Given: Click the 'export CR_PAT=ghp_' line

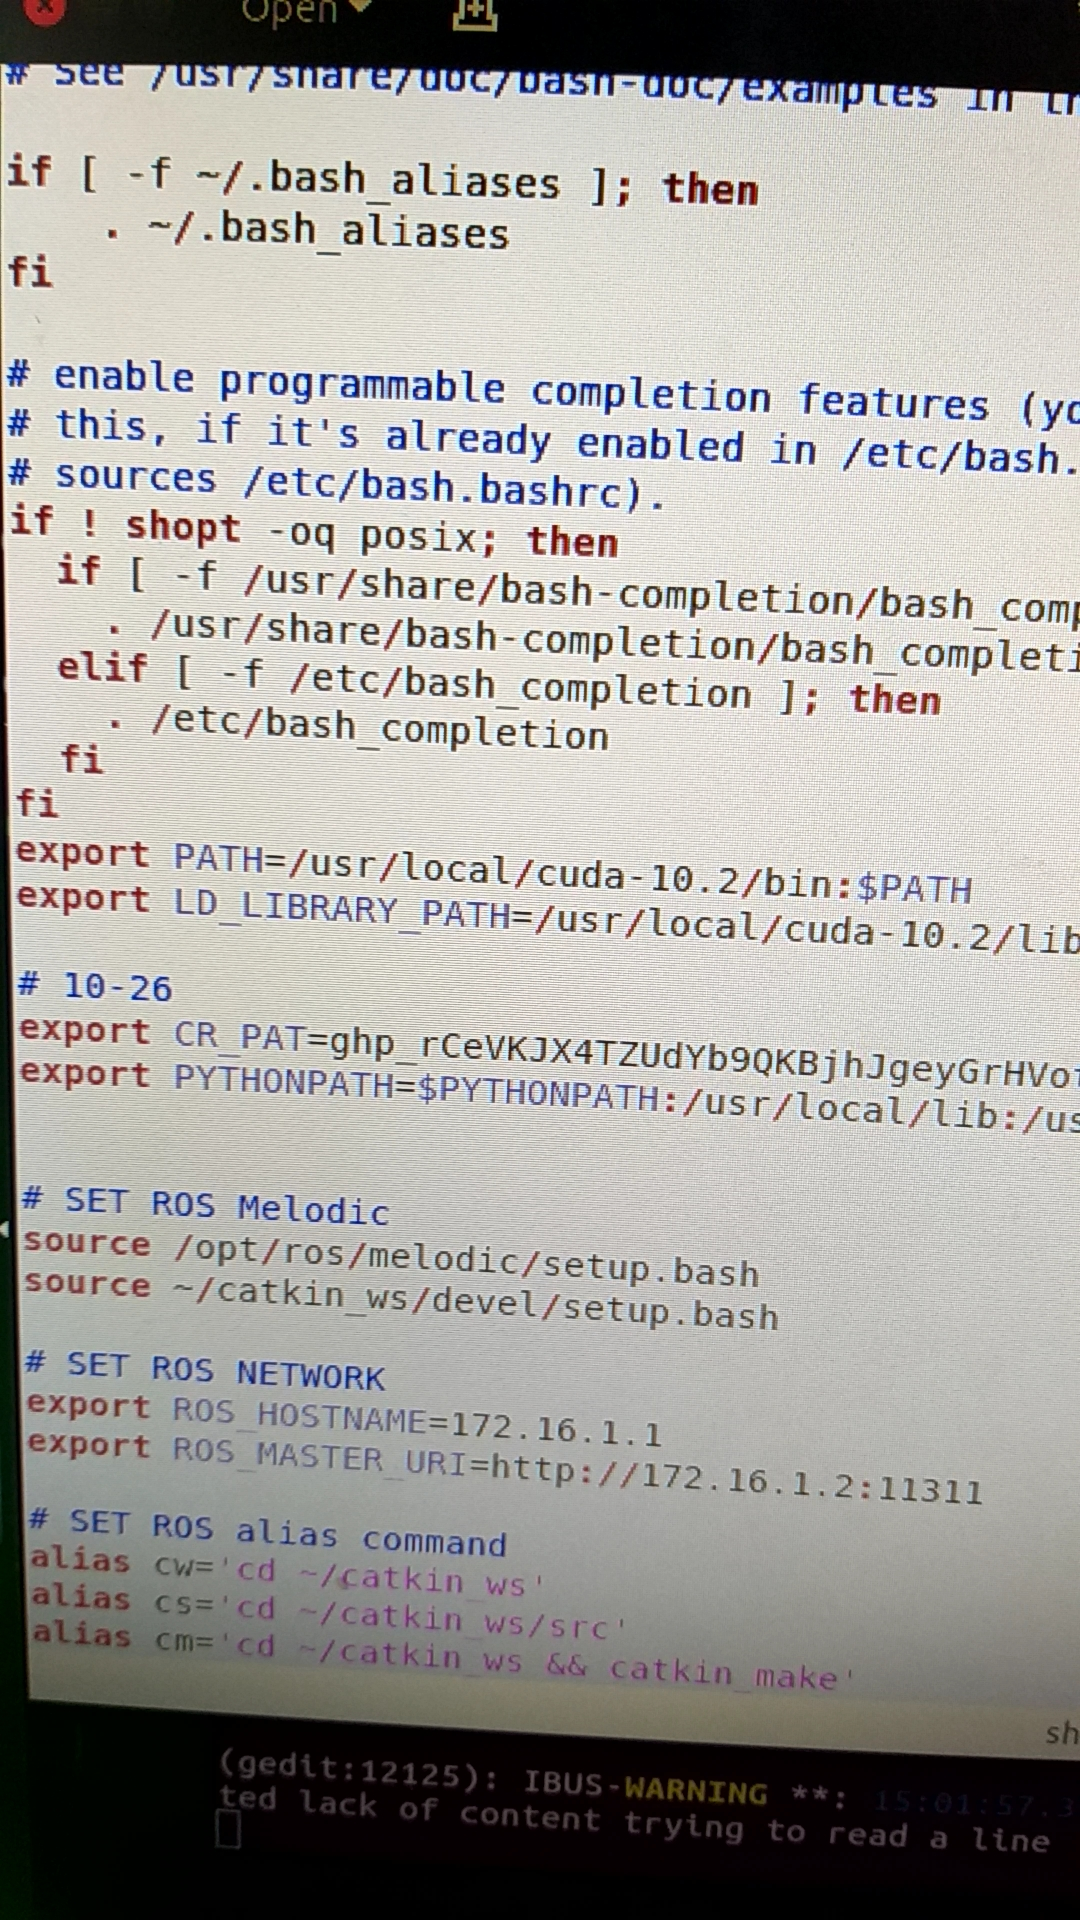Looking at the screenshot, I should pyautogui.click(x=548, y=1052).
